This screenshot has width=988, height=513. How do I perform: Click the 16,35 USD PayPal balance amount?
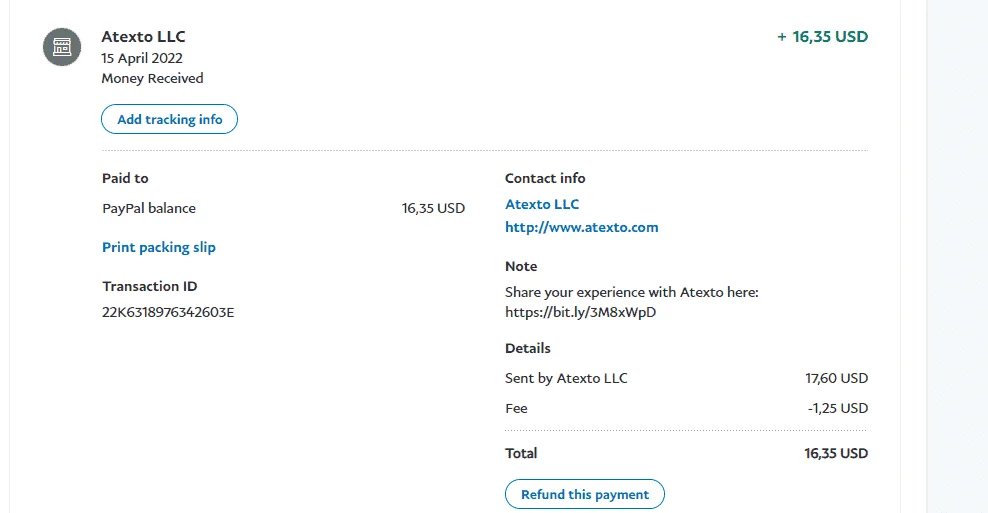434,209
